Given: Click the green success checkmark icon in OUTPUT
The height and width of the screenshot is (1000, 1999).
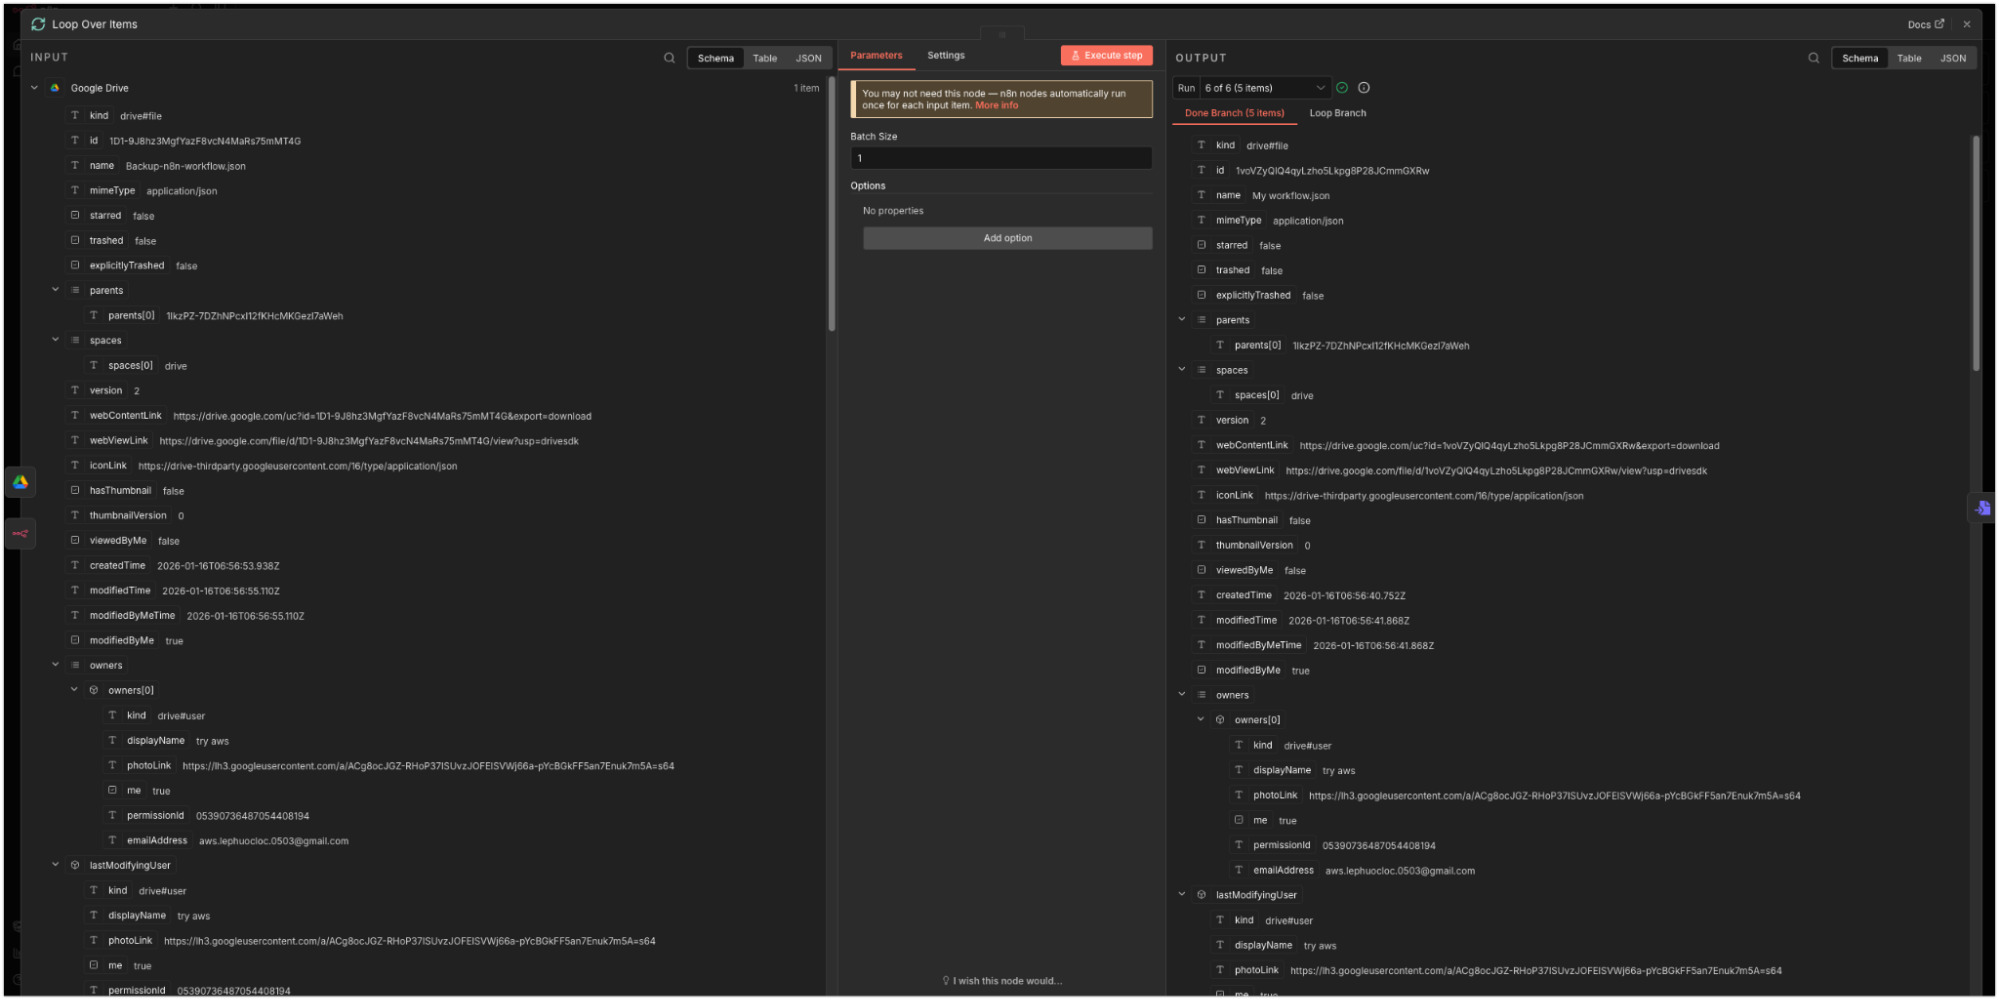Looking at the screenshot, I should 1342,88.
